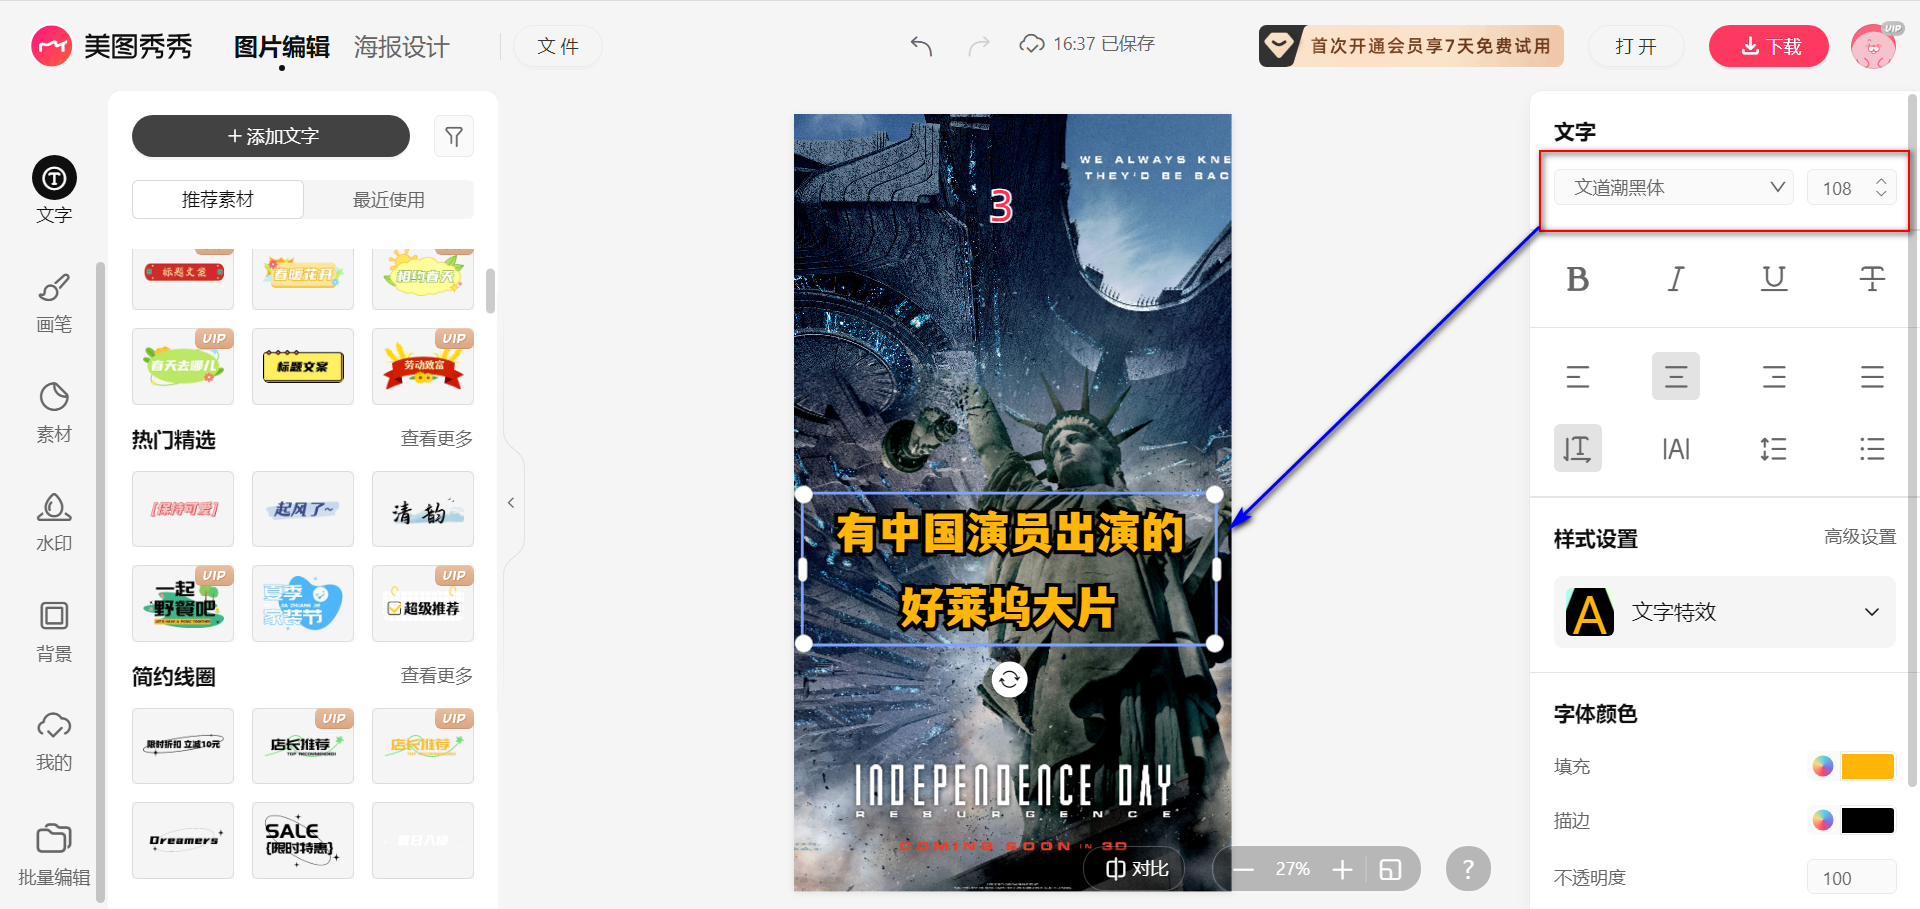1920x909 pixels.
Task: Click the 16:37 已保存 cloud save status
Action: [1087, 44]
